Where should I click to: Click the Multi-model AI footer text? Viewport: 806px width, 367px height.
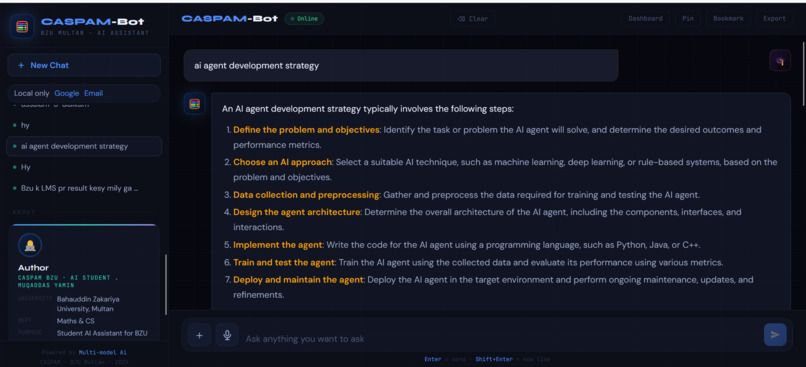pyautogui.click(x=103, y=353)
